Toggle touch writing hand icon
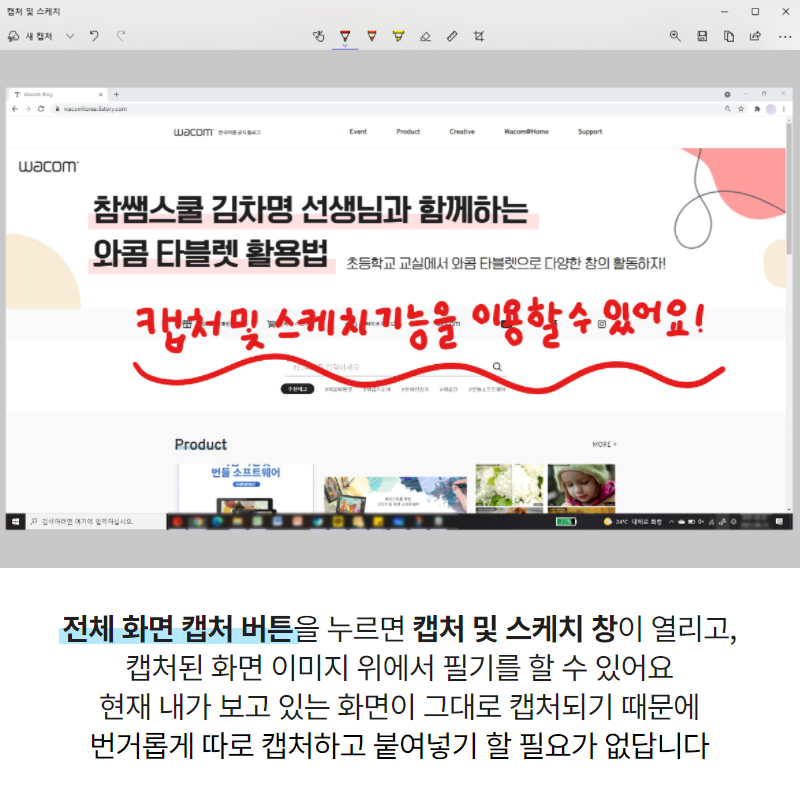 tap(318, 36)
